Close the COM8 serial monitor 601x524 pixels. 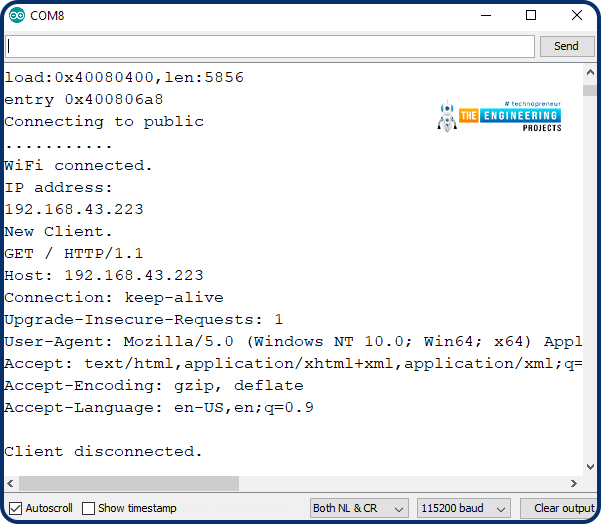coord(576,15)
